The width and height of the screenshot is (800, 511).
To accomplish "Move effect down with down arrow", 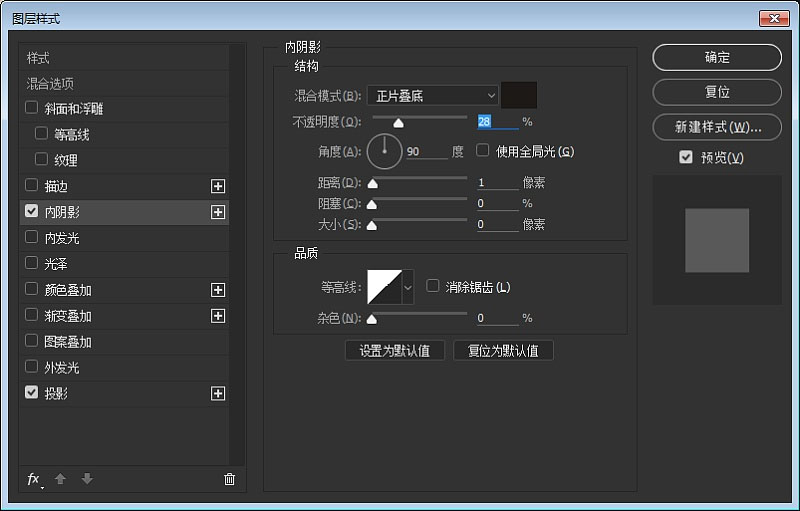I will 87,479.
